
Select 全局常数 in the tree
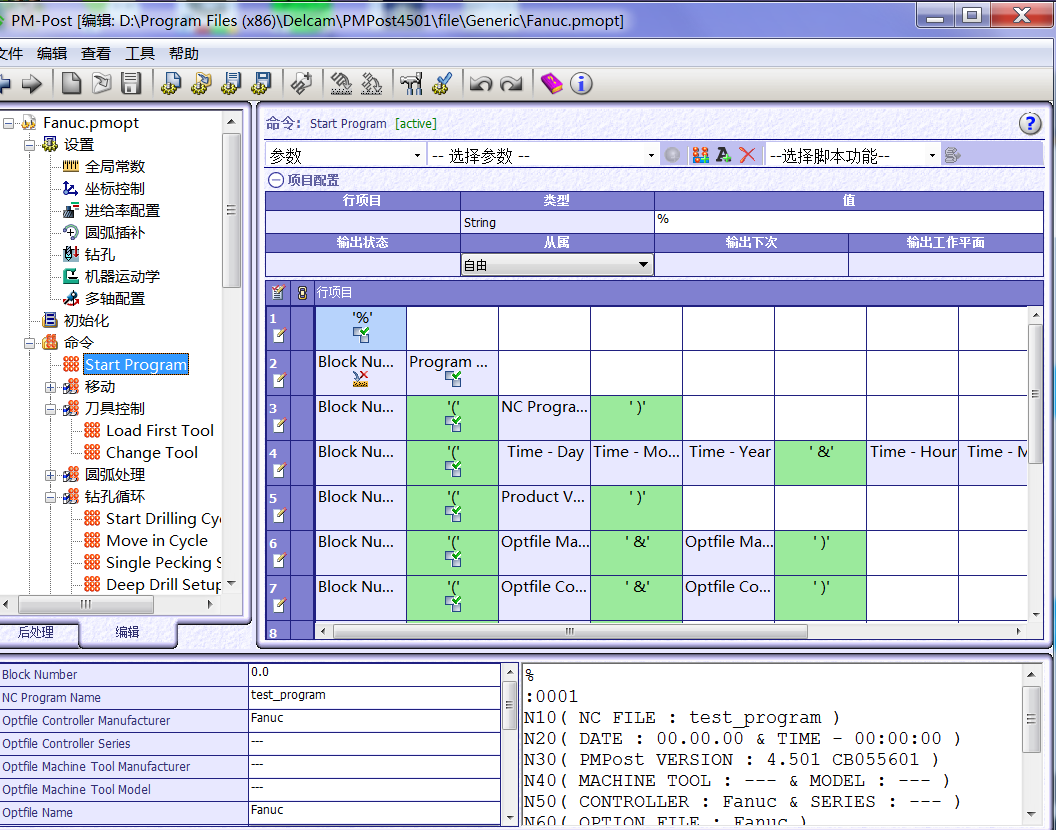point(114,166)
